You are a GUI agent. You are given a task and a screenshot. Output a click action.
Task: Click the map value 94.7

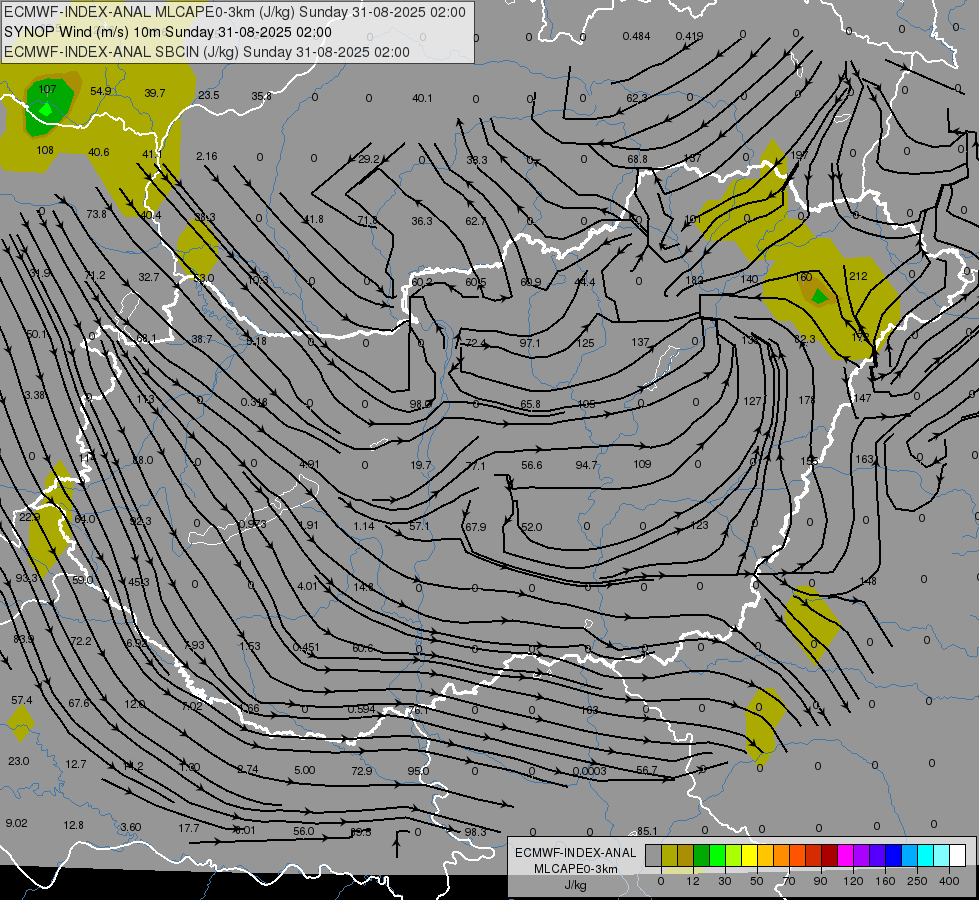click(x=586, y=465)
